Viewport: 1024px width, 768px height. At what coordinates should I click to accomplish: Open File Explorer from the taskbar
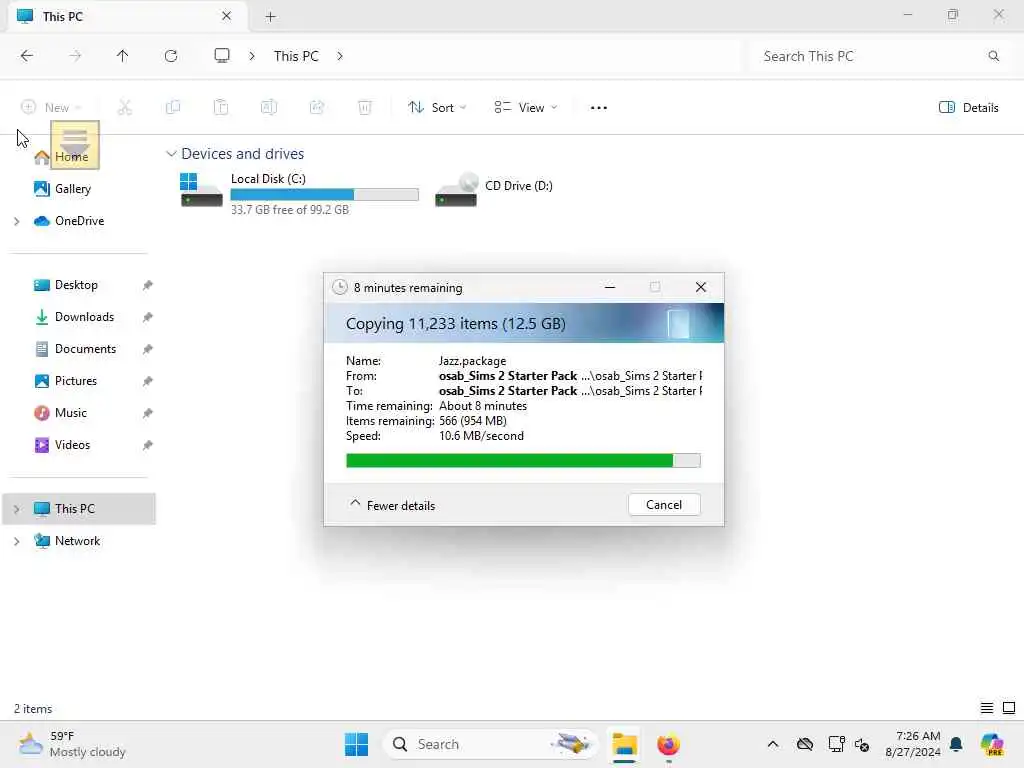[x=624, y=744]
